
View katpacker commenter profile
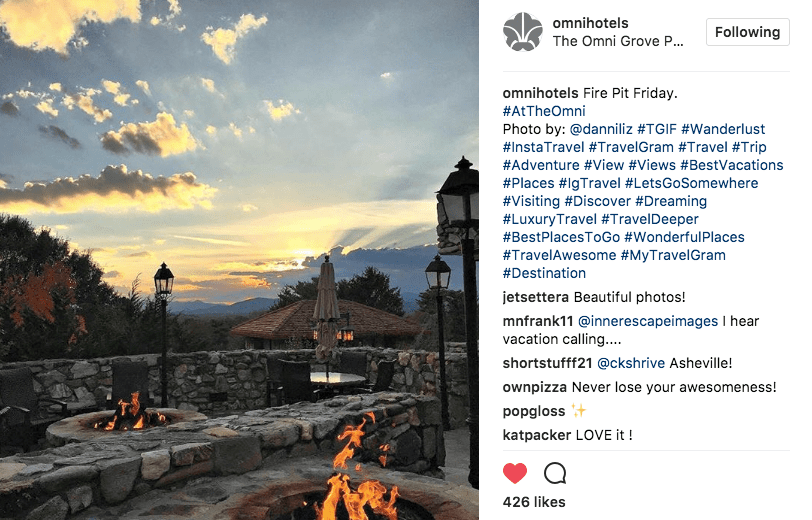(537, 435)
